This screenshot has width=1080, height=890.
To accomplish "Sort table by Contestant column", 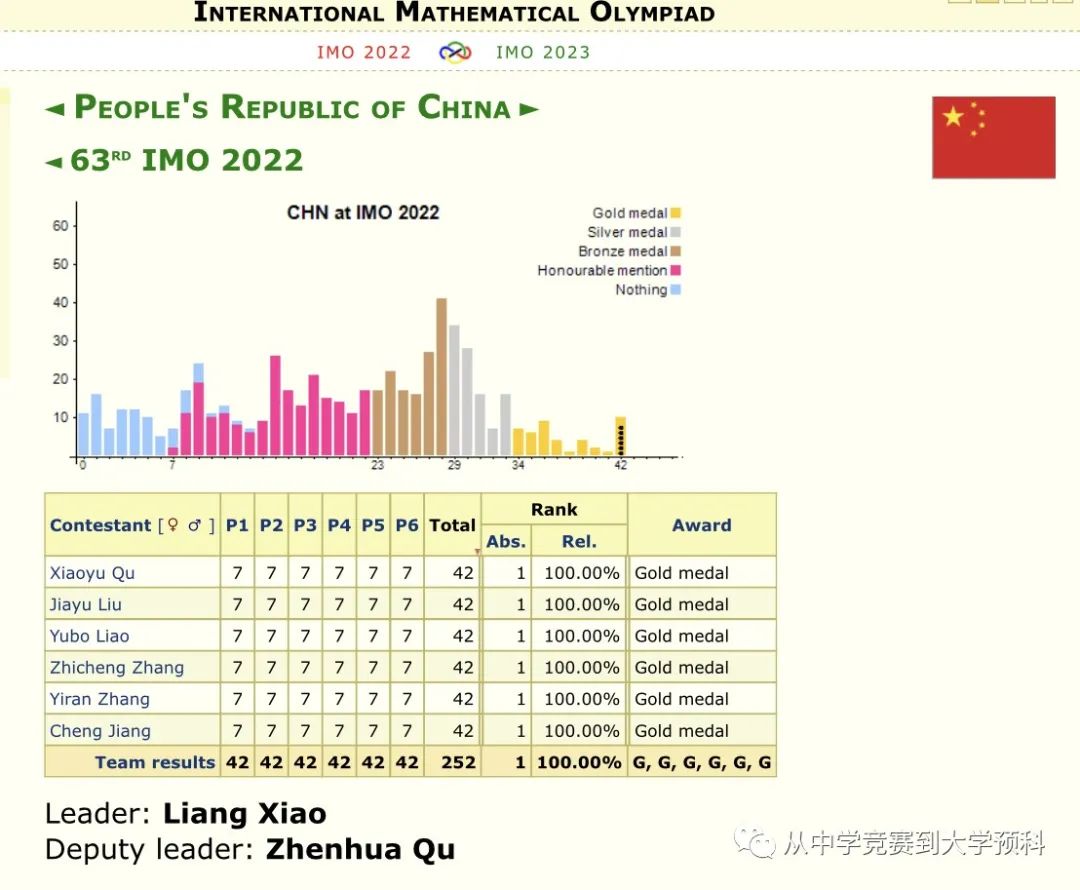I will coord(101,525).
